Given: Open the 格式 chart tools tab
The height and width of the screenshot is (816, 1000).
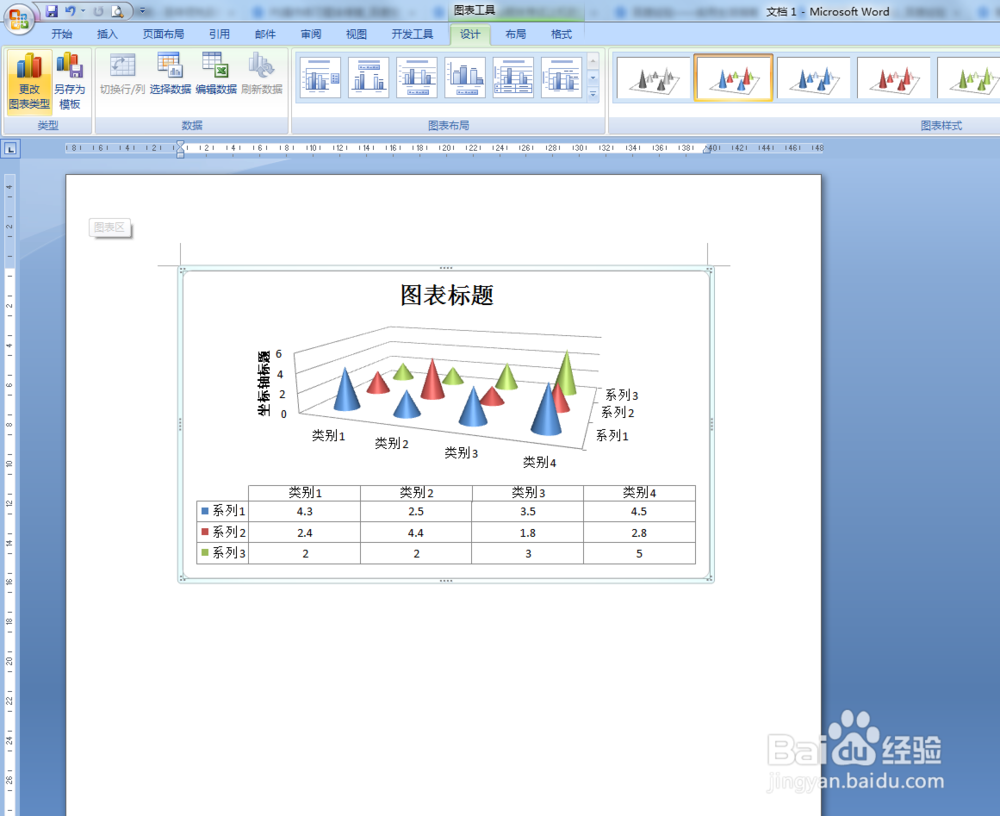Looking at the screenshot, I should (x=561, y=34).
